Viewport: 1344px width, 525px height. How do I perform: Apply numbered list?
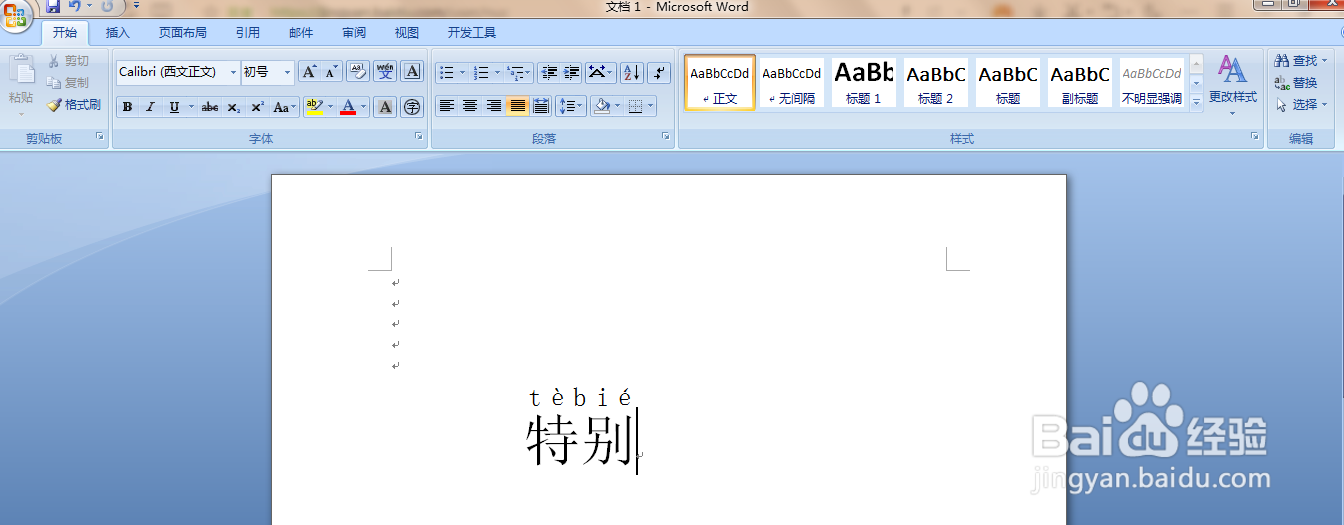click(481, 72)
